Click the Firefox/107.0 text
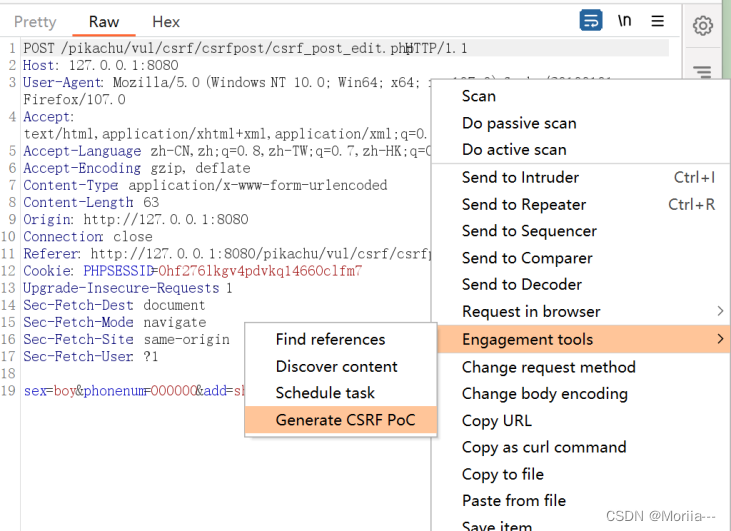 pyautogui.click(x=74, y=100)
